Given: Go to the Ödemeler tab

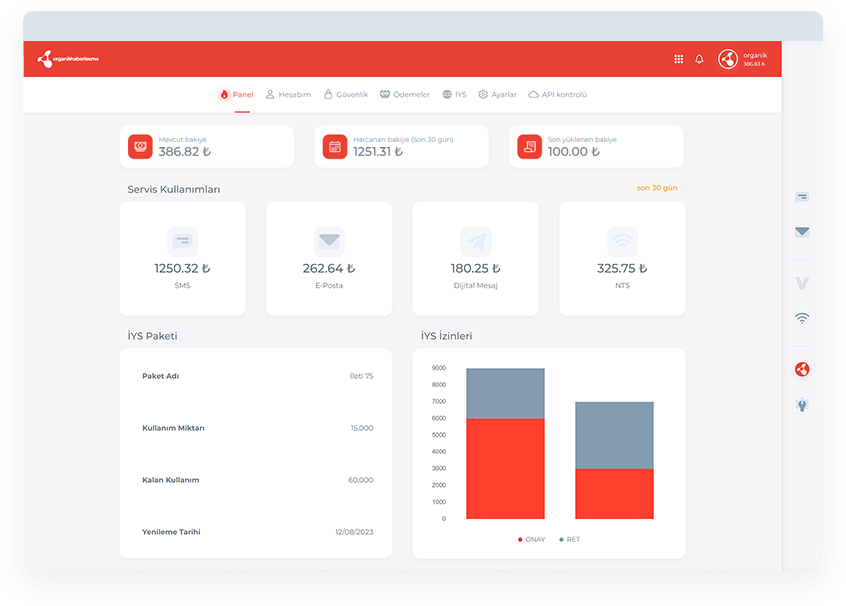Looking at the screenshot, I should coord(405,94).
